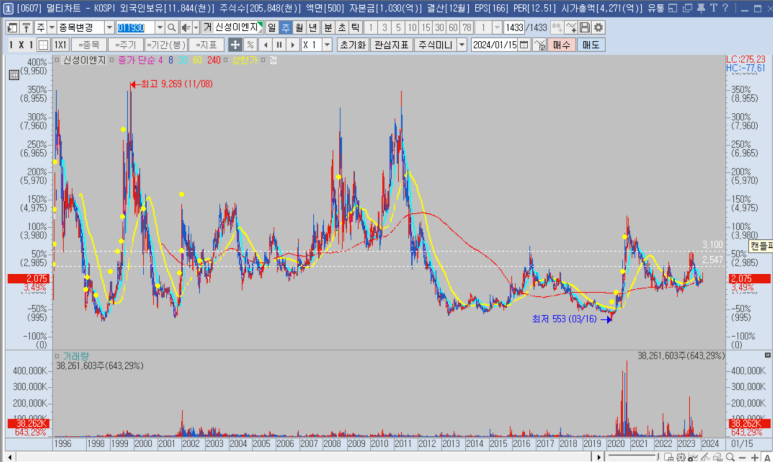Select the second 초 period toggle
Viewport: 773px width, 462px height.
342,28
